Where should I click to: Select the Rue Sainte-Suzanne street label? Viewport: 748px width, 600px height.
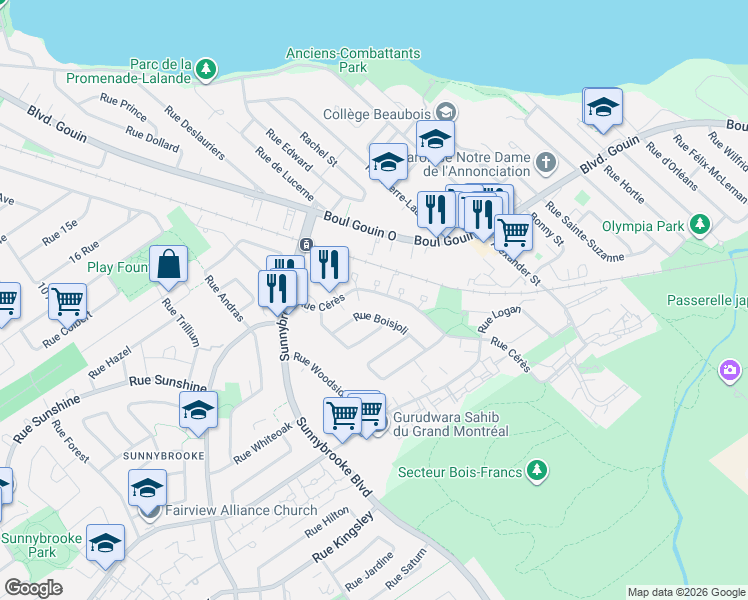(584, 231)
